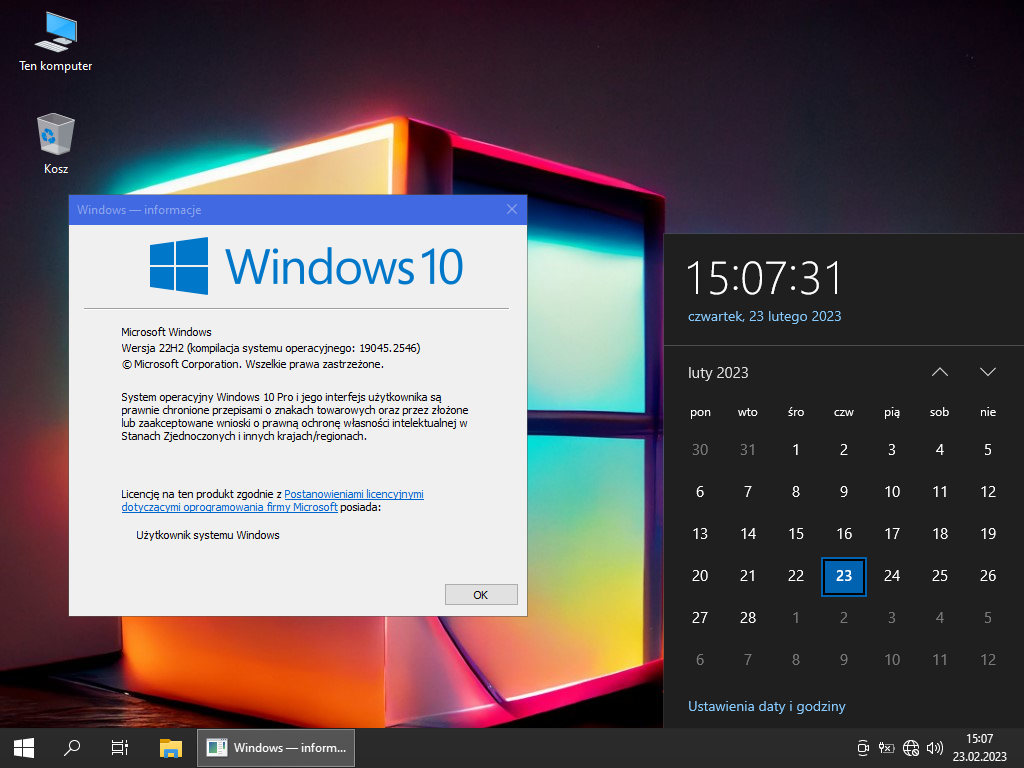Open Task View from the taskbar
This screenshot has height=768, width=1024.
pyautogui.click(x=120, y=747)
